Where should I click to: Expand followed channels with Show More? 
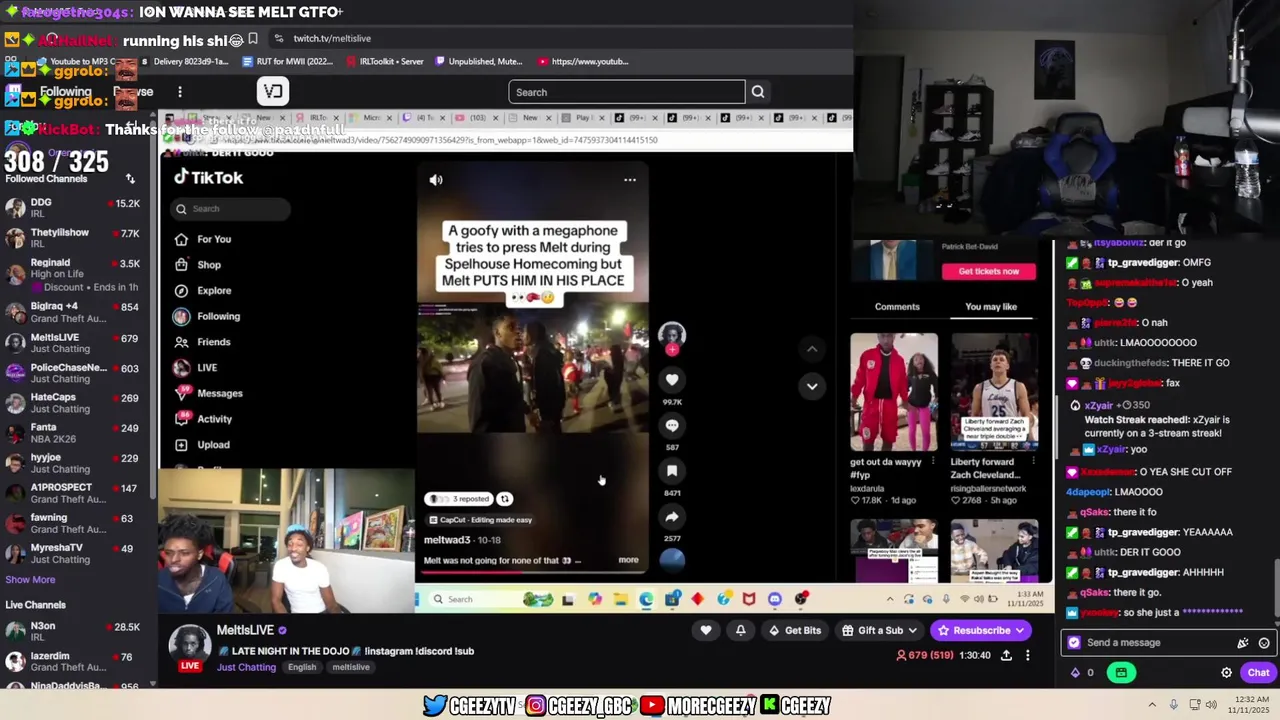[30, 580]
